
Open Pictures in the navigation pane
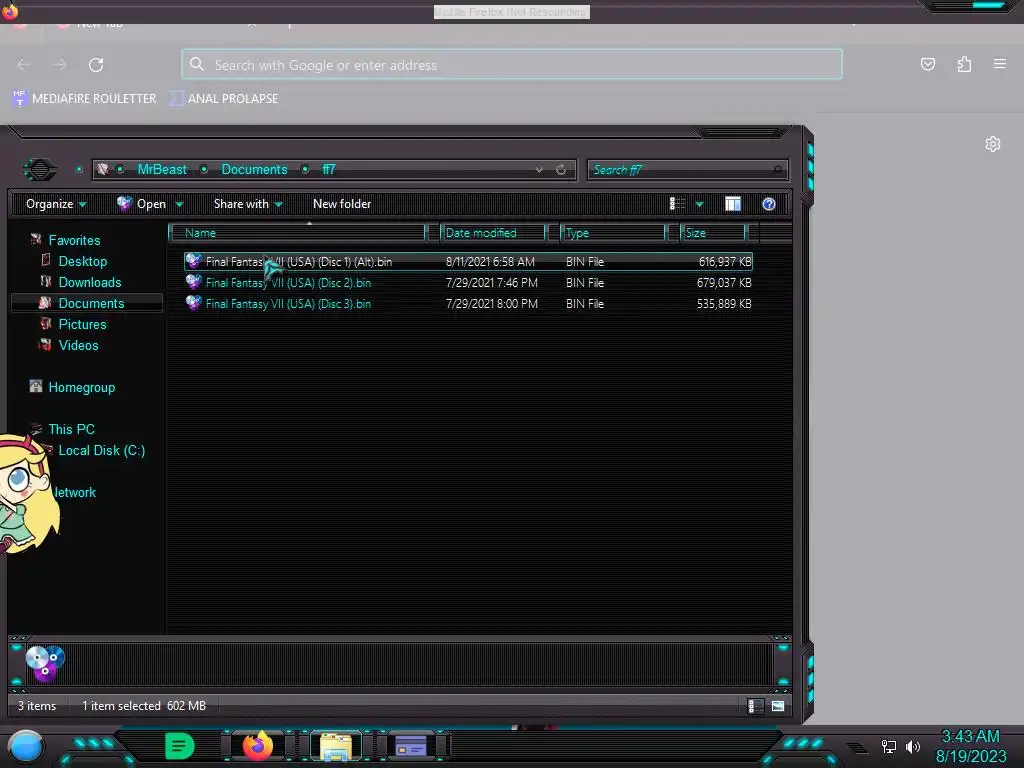coord(82,324)
